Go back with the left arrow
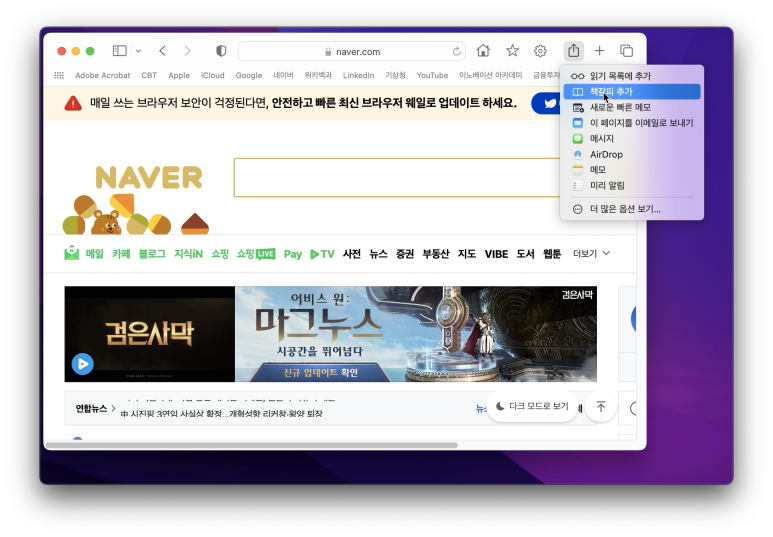This screenshot has height=537, width=773. [162, 51]
